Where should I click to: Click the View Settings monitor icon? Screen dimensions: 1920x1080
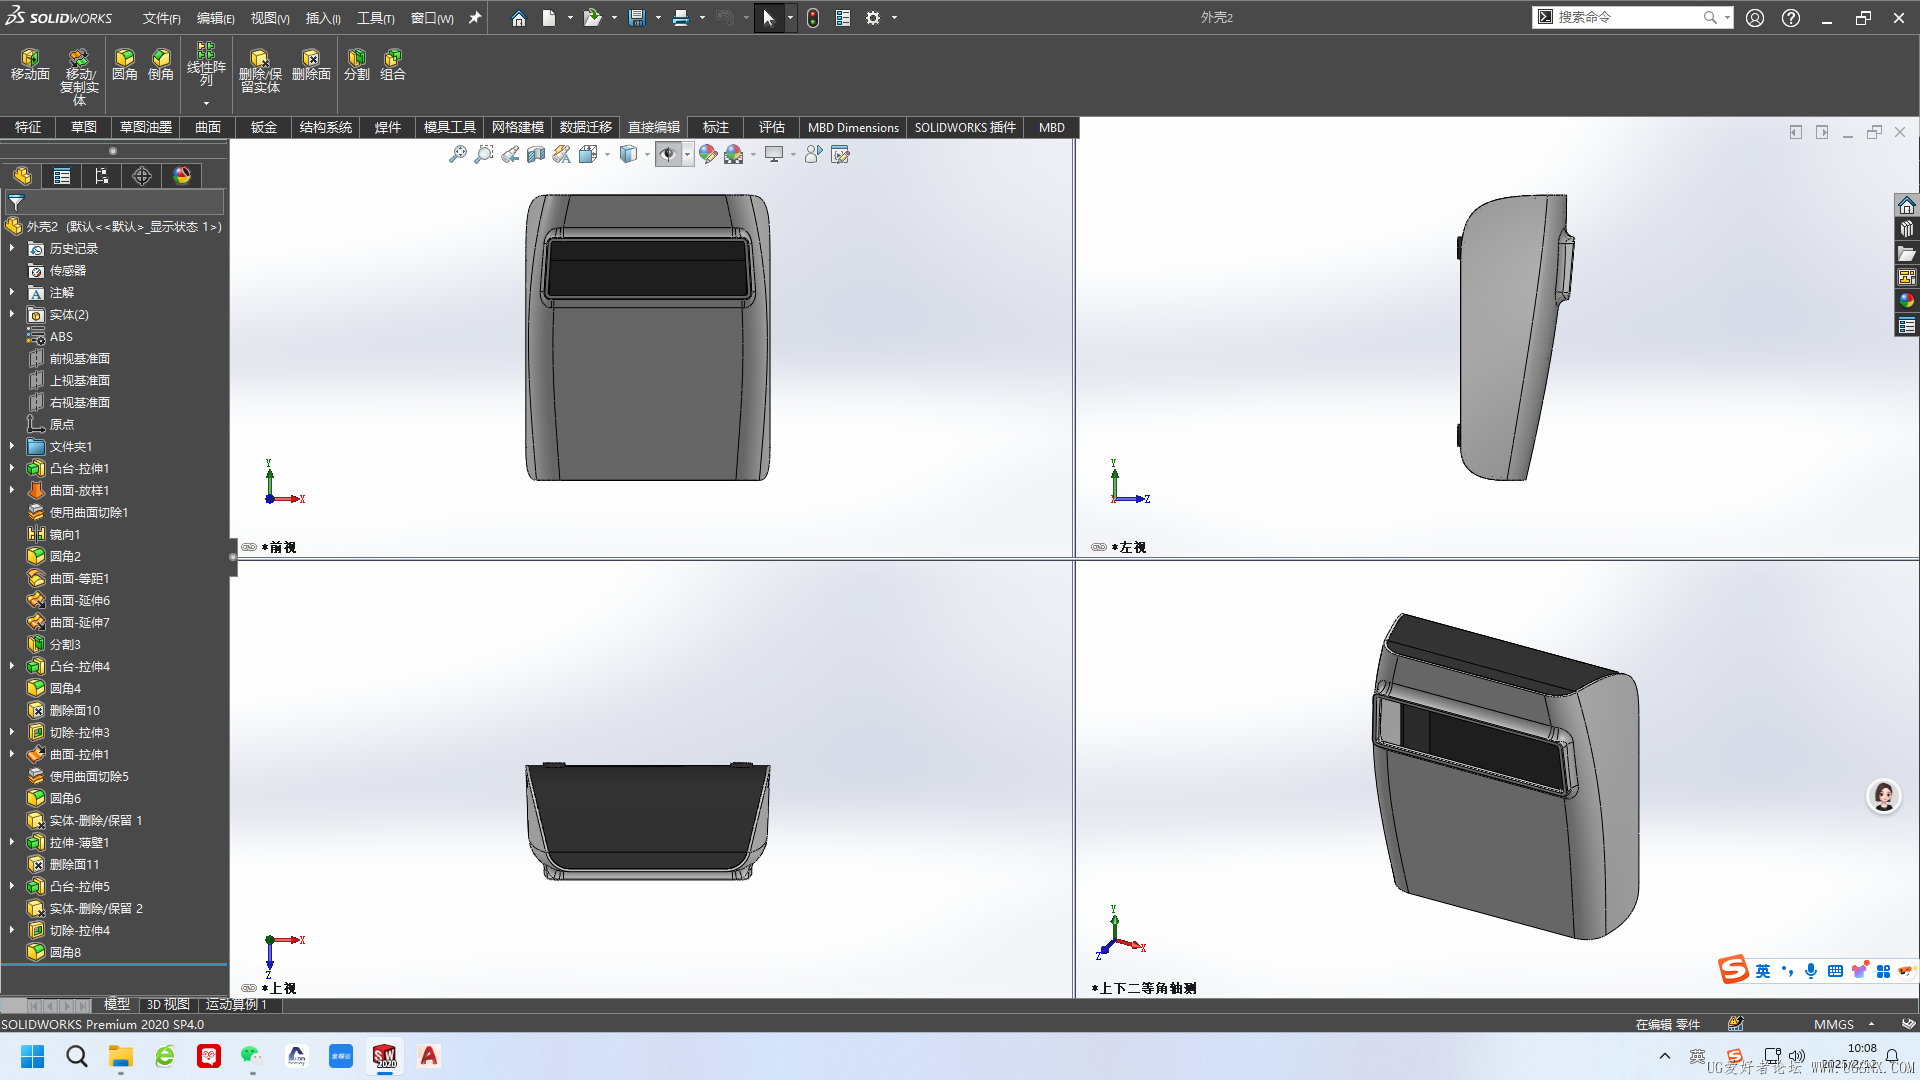[774, 154]
